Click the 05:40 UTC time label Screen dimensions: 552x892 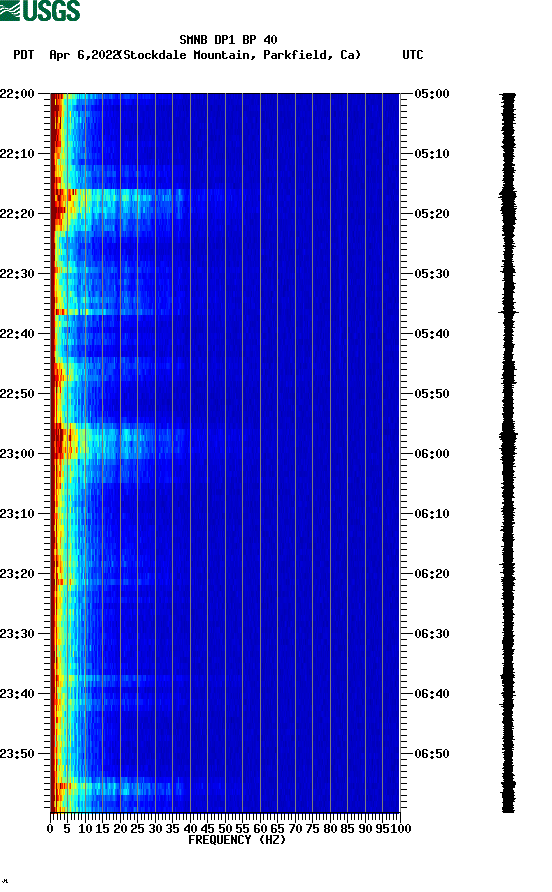coord(432,334)
